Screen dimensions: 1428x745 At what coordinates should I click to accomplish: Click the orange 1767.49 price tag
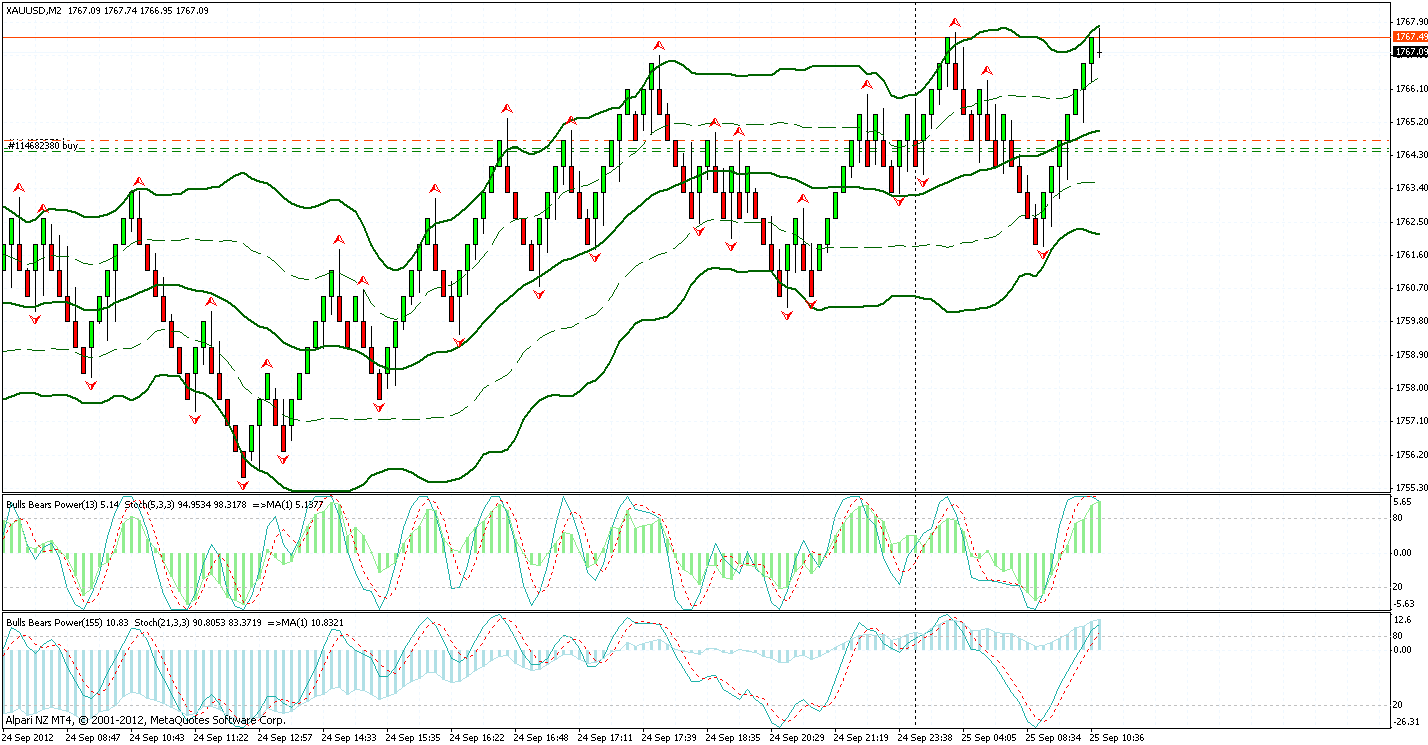[1410, 37]
